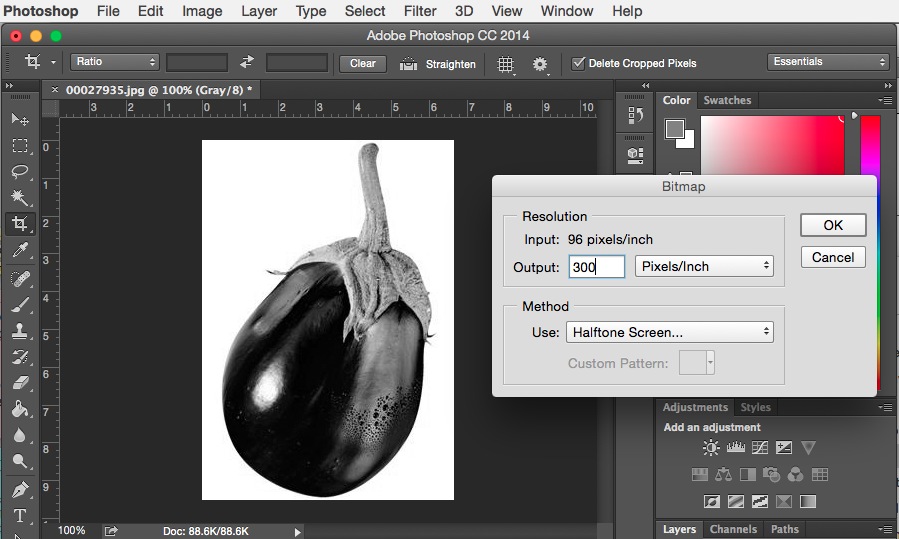Click the Straighten level icon
The image size is (899, 539).
(x=408, y=63)
